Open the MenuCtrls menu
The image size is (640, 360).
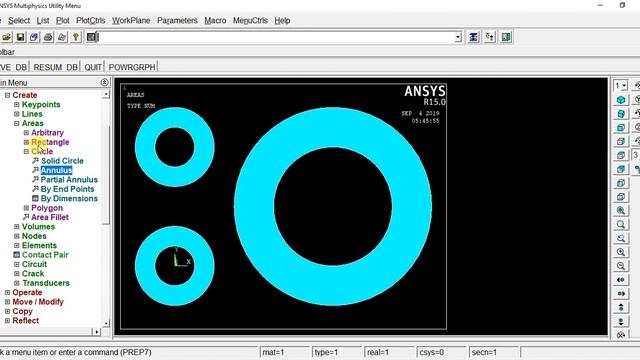coord(250,20)
